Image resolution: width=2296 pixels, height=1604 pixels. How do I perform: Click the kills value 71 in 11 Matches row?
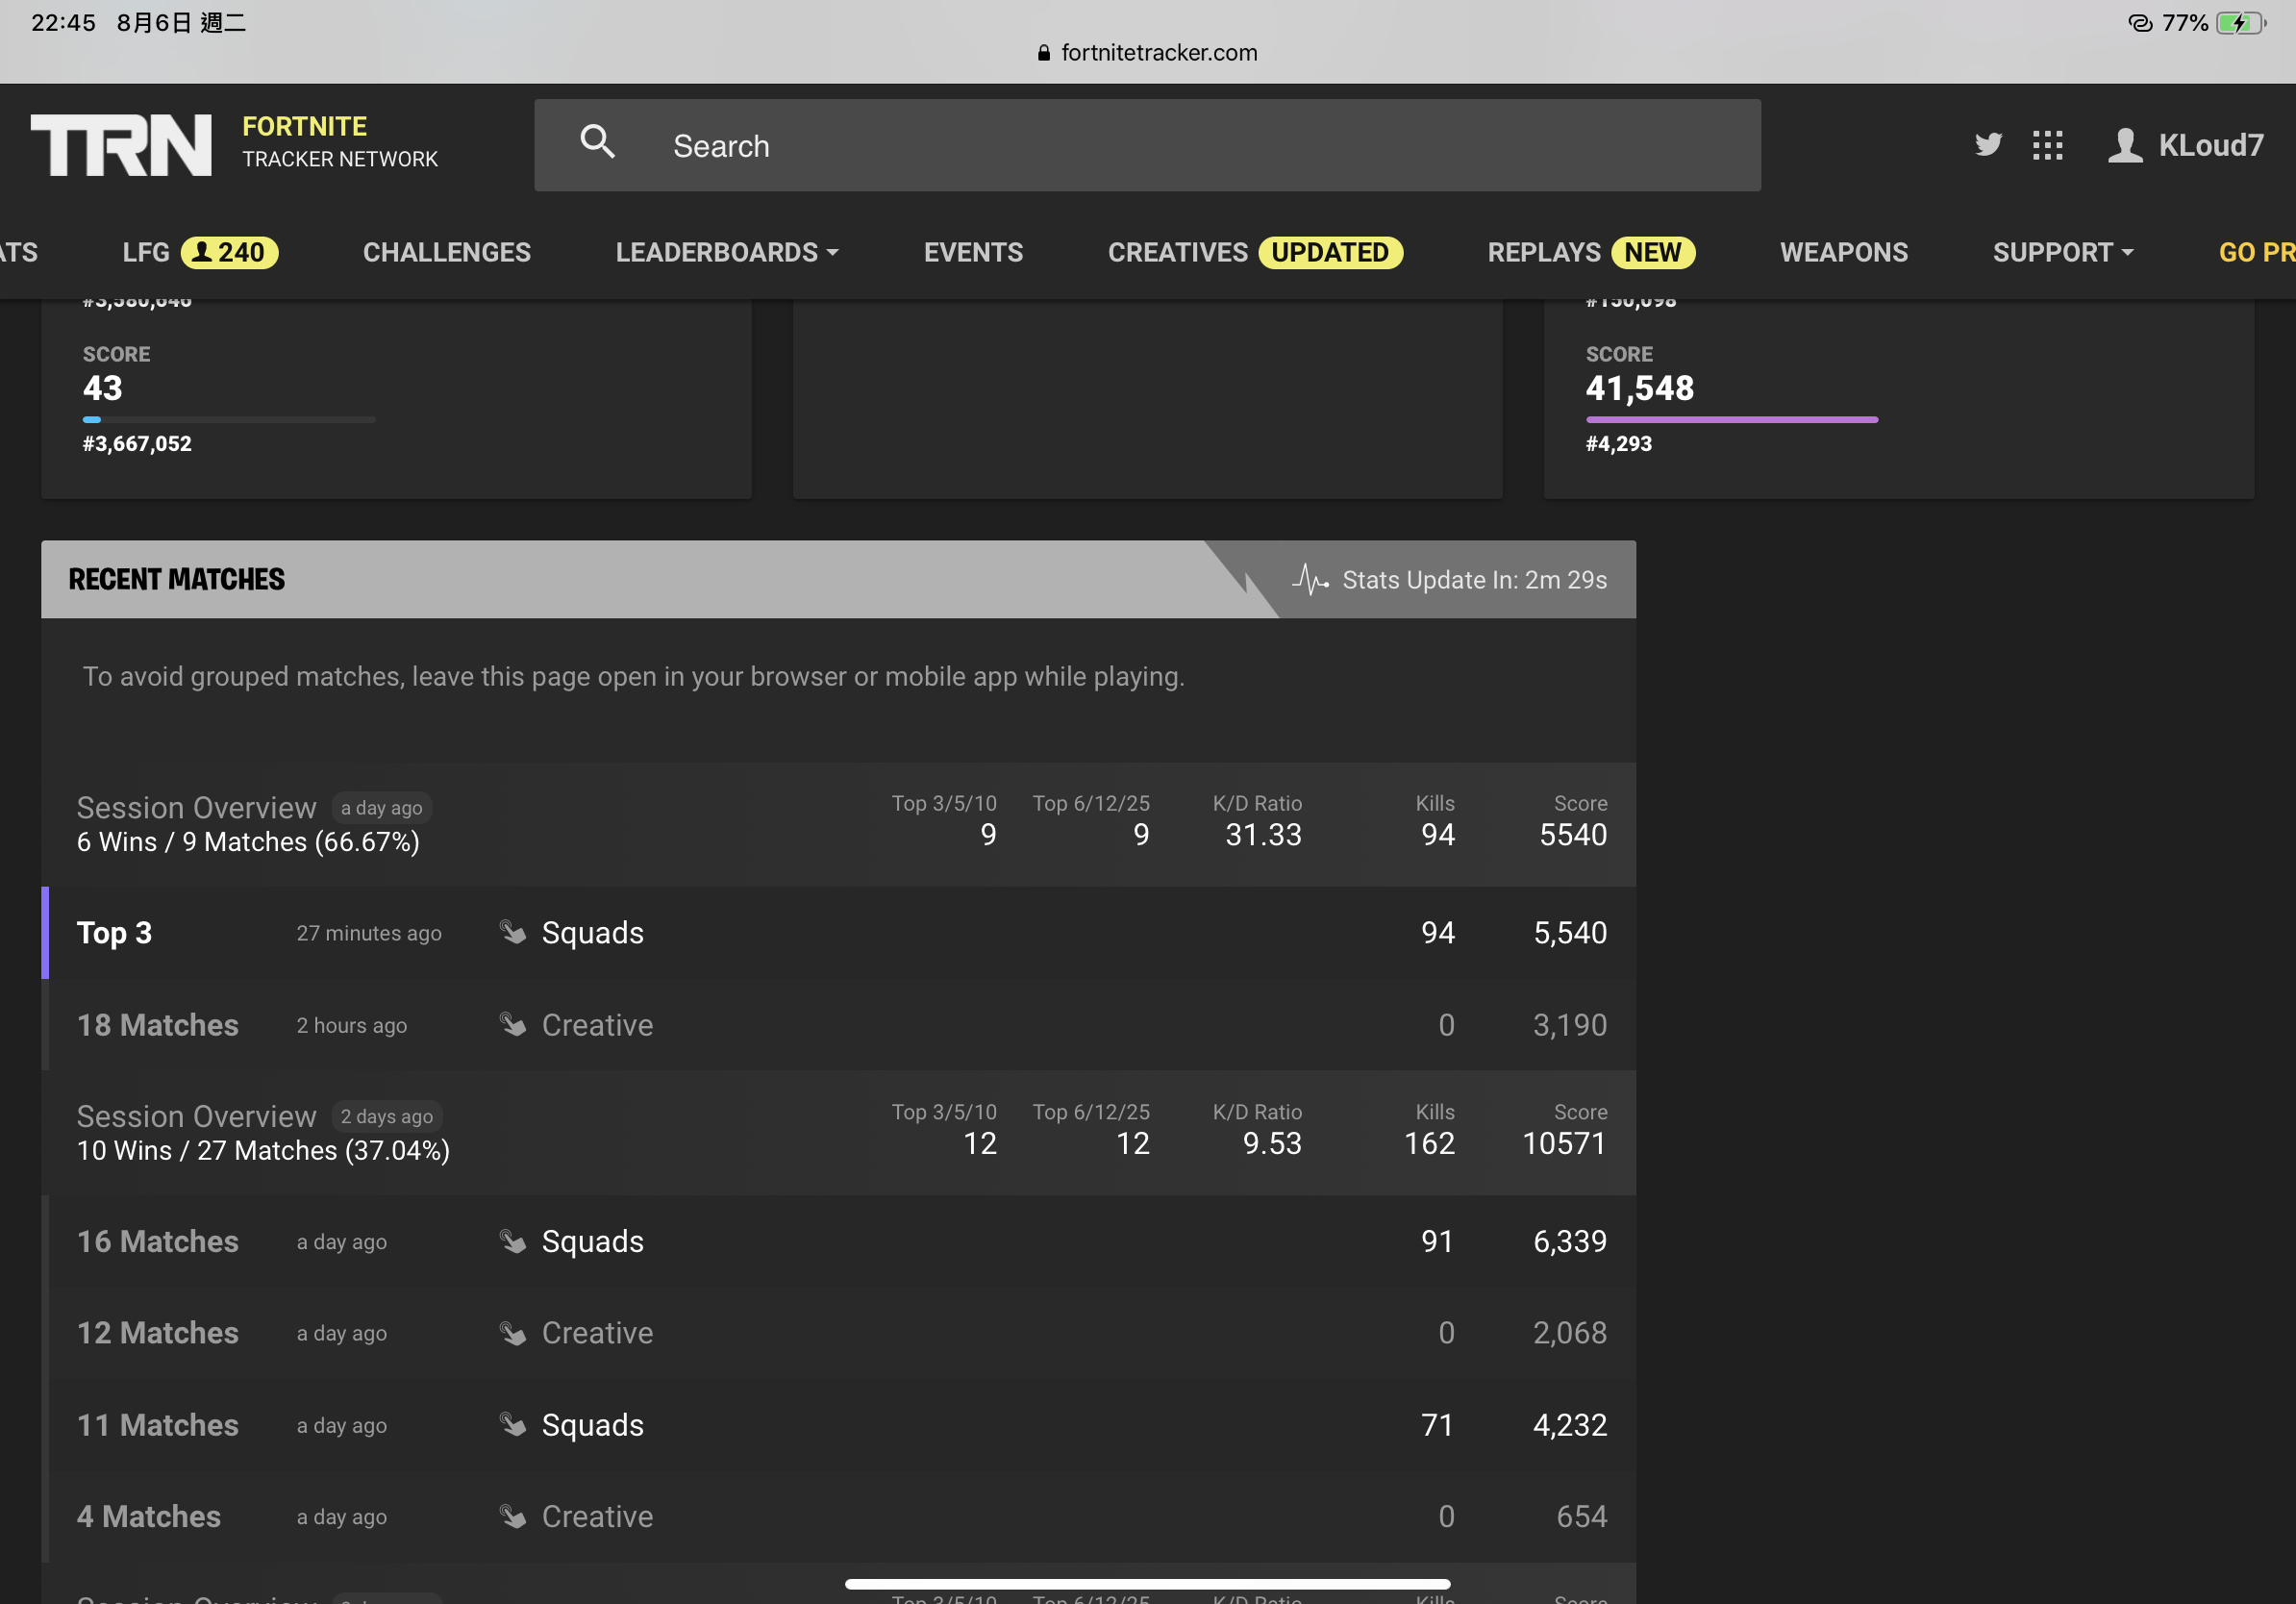point(1438,1425)
